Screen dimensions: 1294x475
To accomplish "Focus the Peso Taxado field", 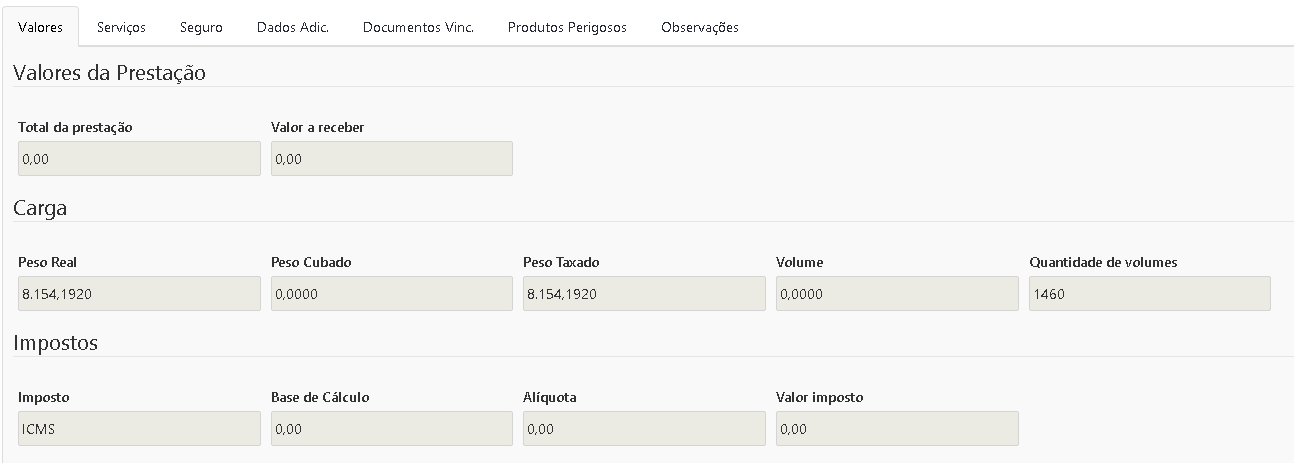I will (x=644, y=294).
